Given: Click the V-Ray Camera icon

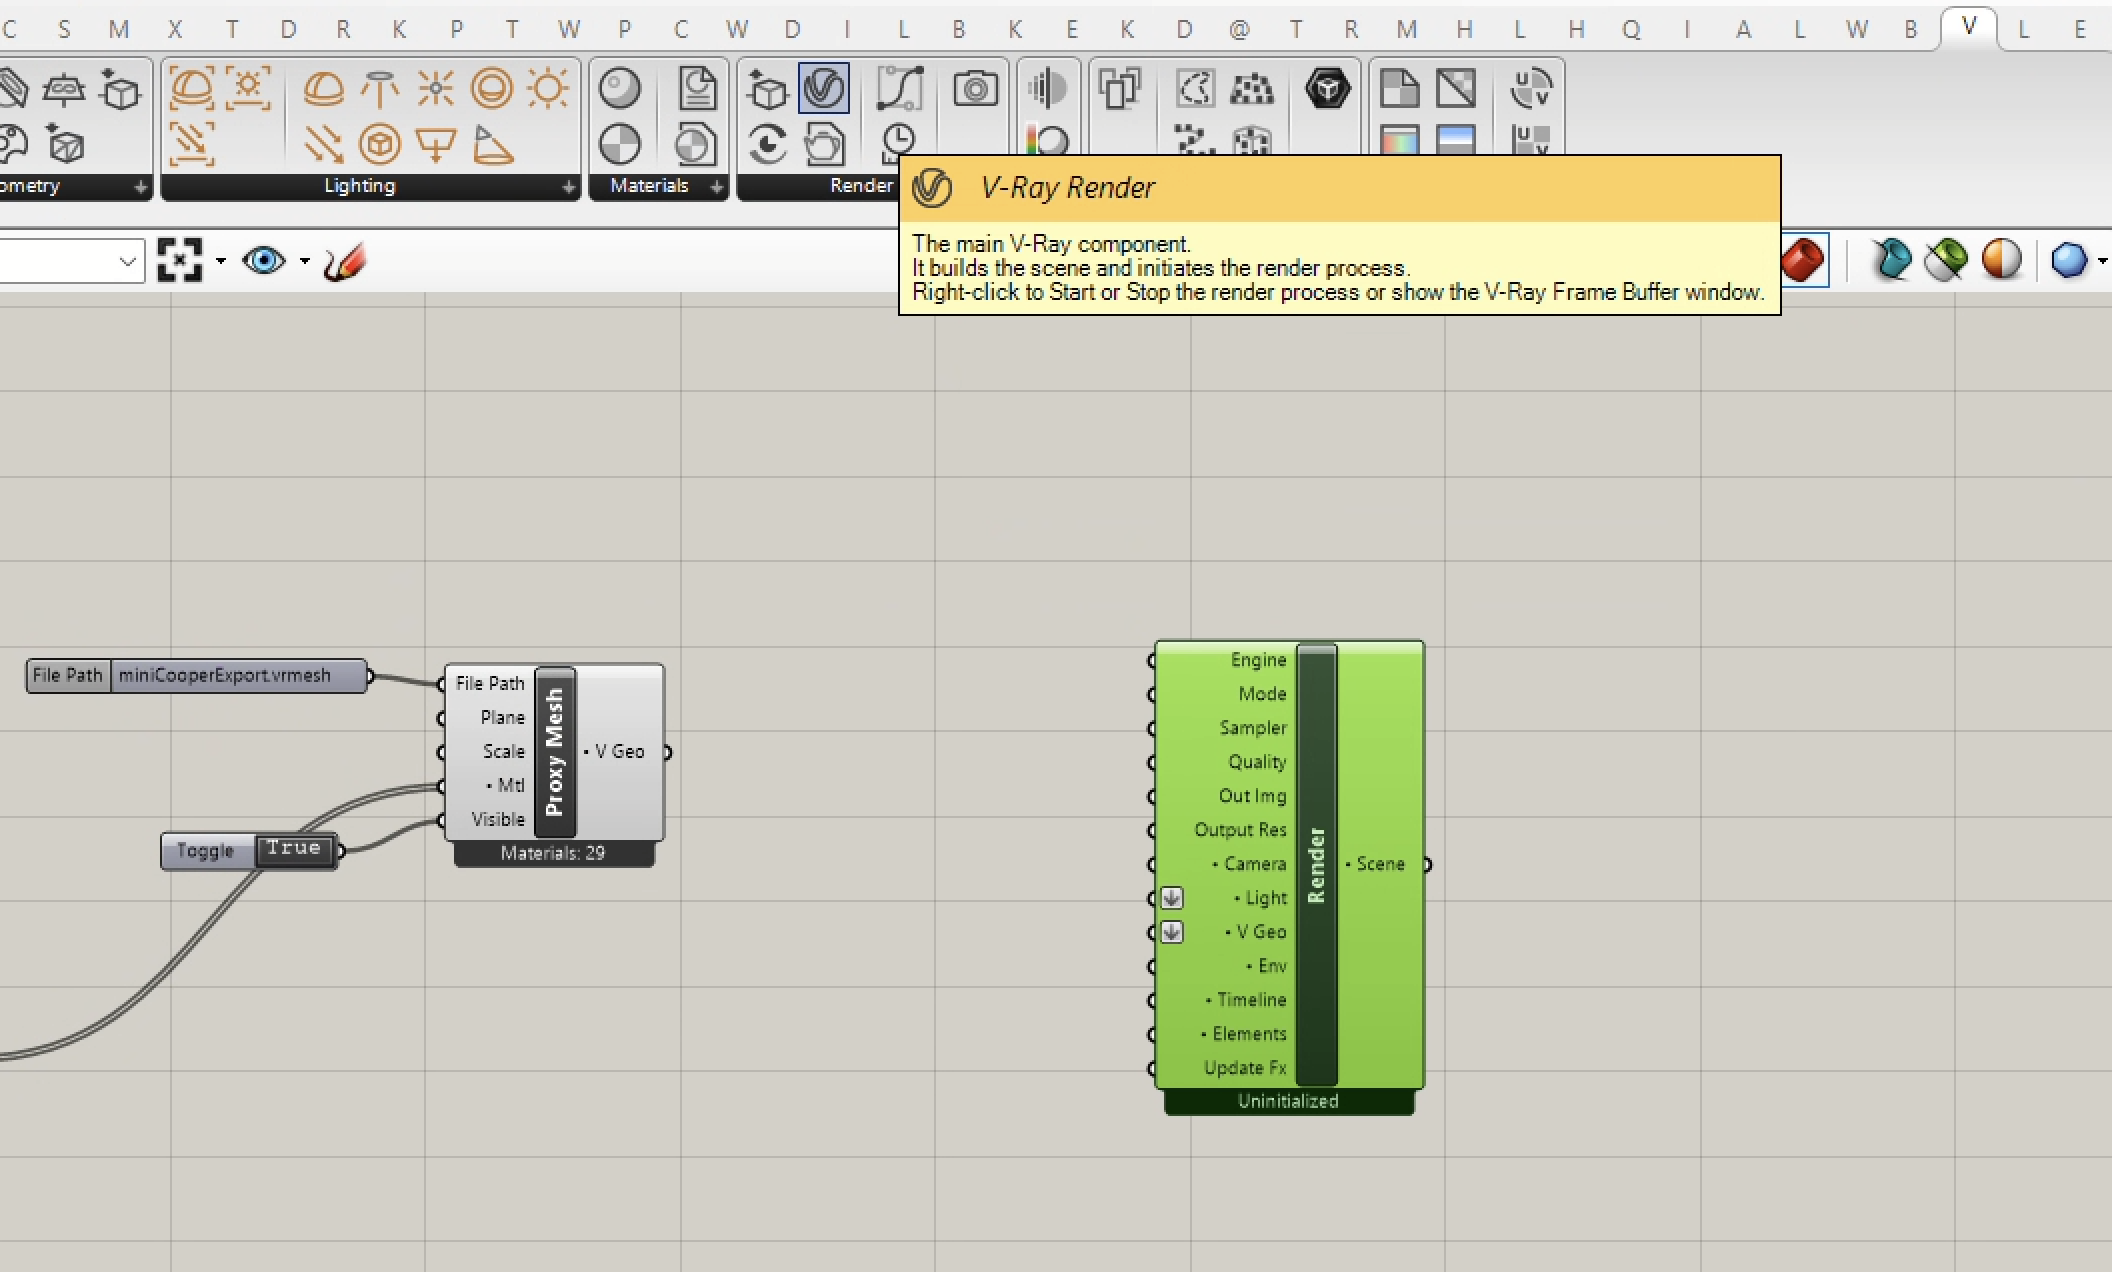Looking at the screenshot, I should click(x=975, y=89).
